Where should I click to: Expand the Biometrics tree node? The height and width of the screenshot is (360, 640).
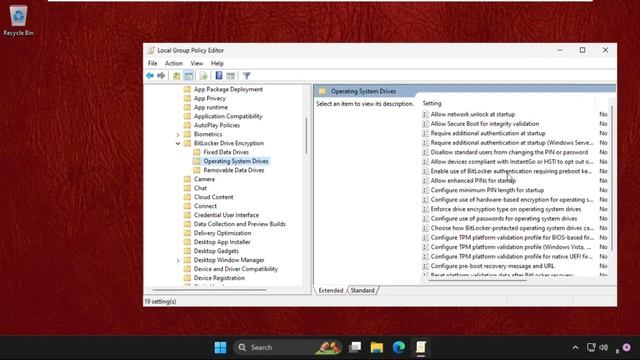pos(178,134)
